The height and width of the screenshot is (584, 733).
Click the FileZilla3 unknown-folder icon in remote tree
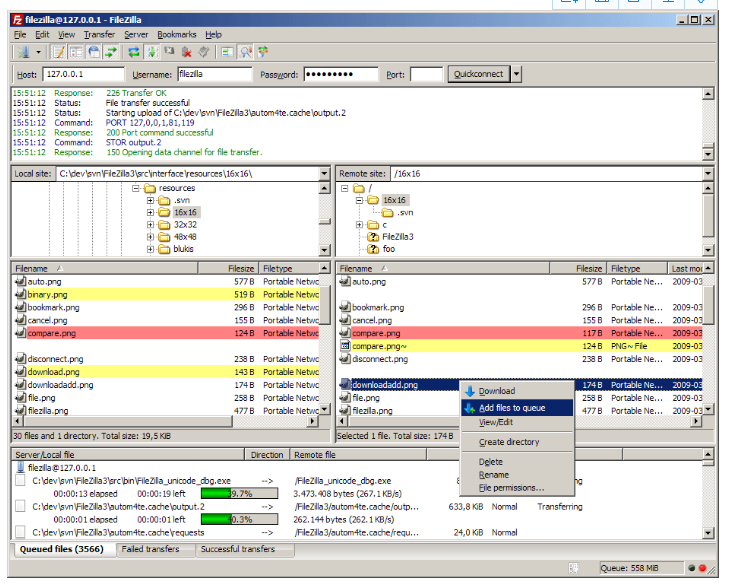click(x=373, y=237)
